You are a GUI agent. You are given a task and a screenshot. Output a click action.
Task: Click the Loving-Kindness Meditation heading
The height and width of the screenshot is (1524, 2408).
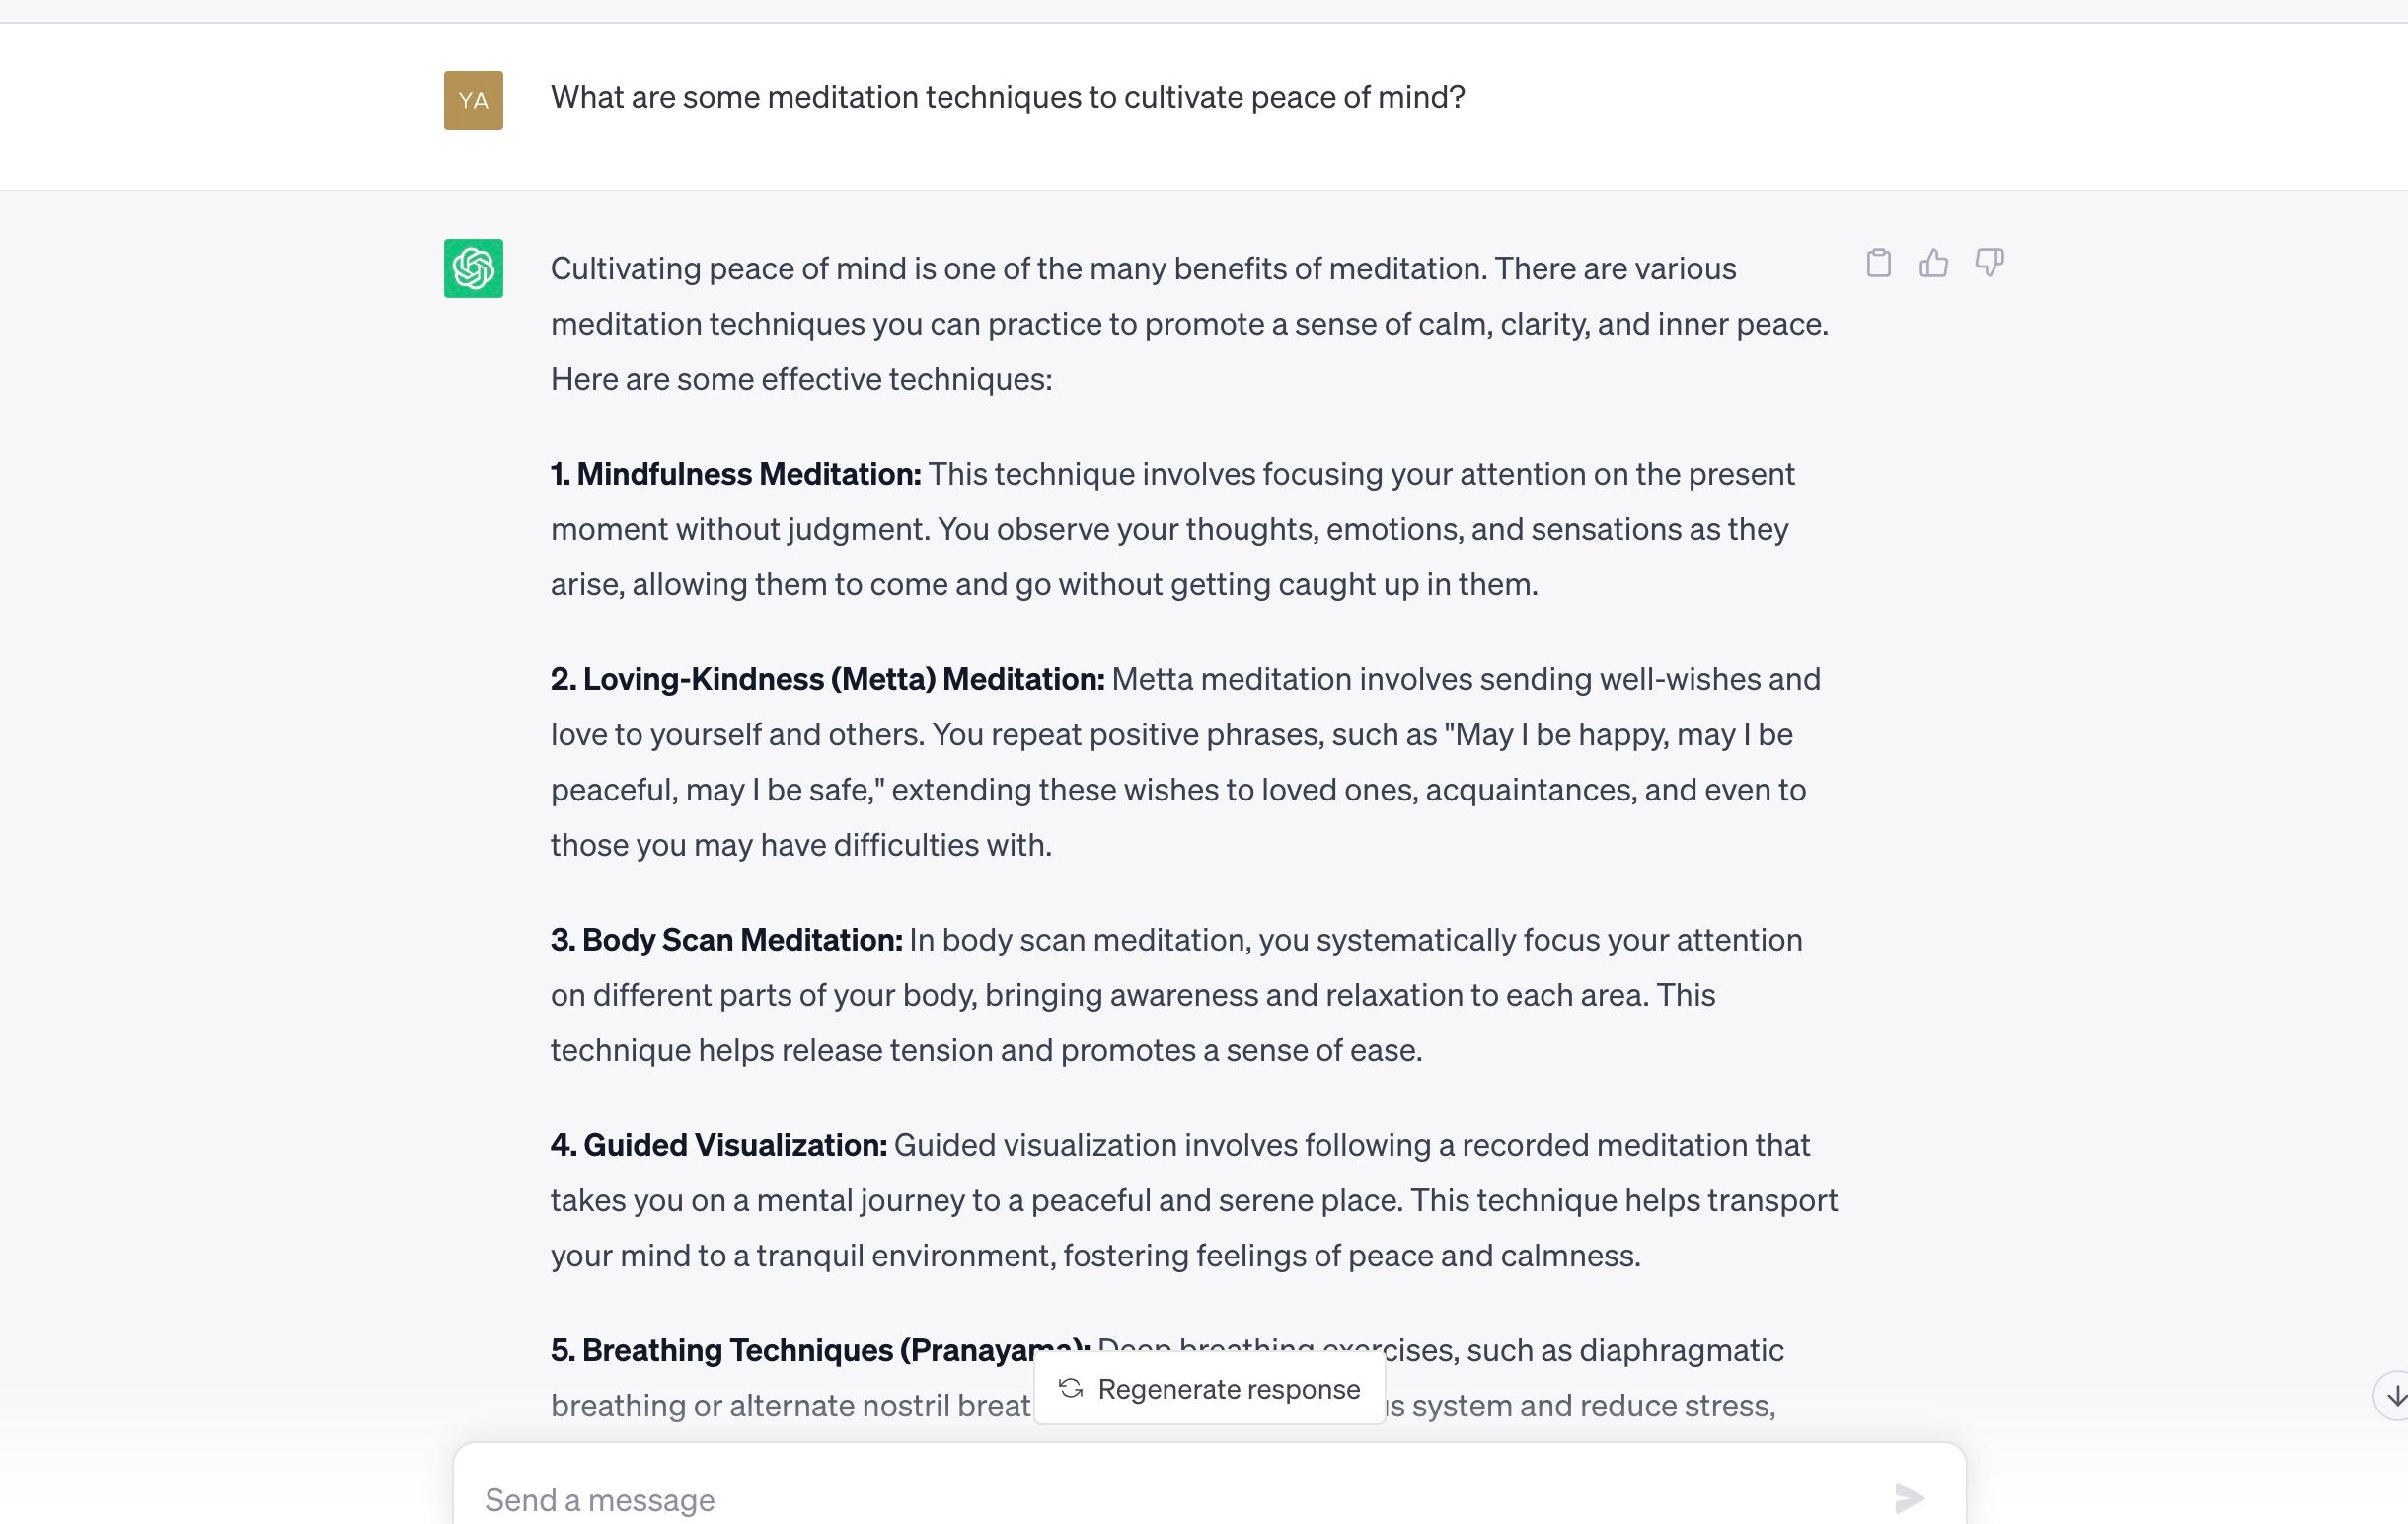tap(826, 678)
